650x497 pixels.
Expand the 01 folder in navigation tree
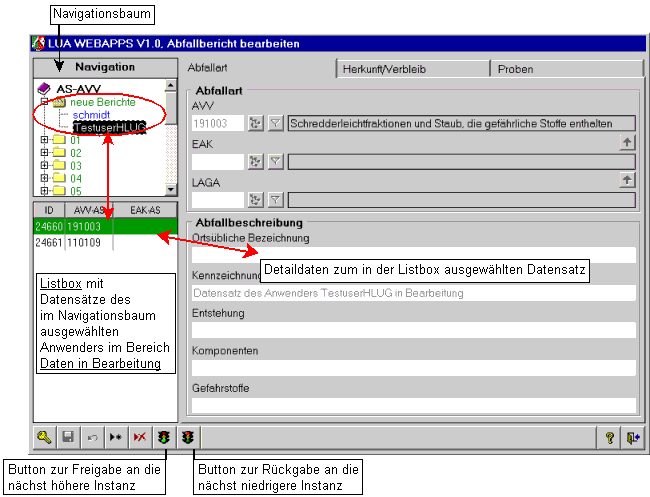coord(44,140)
